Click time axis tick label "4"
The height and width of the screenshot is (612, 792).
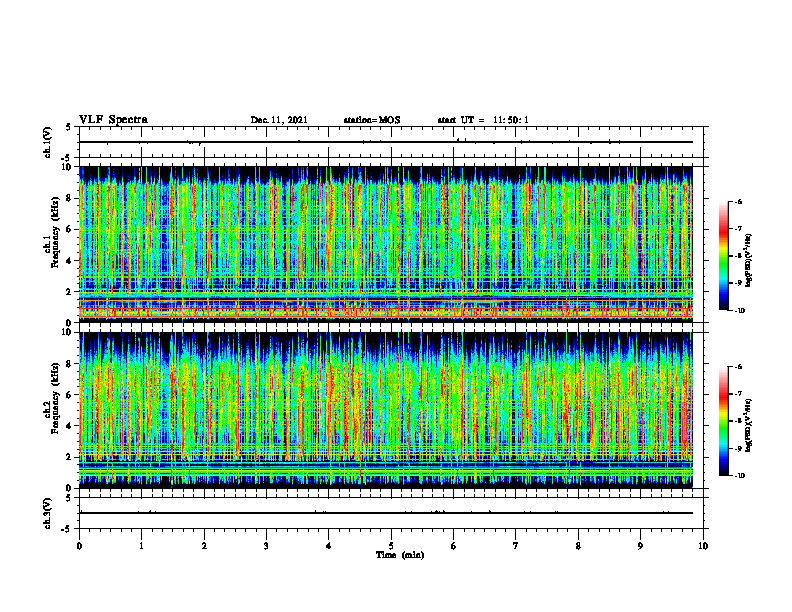tap(329, 546)
